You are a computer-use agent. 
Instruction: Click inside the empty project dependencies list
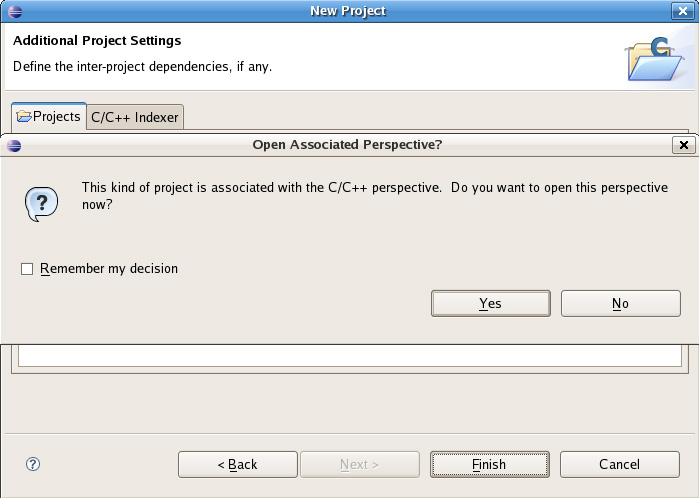click(x=349, y=356)
